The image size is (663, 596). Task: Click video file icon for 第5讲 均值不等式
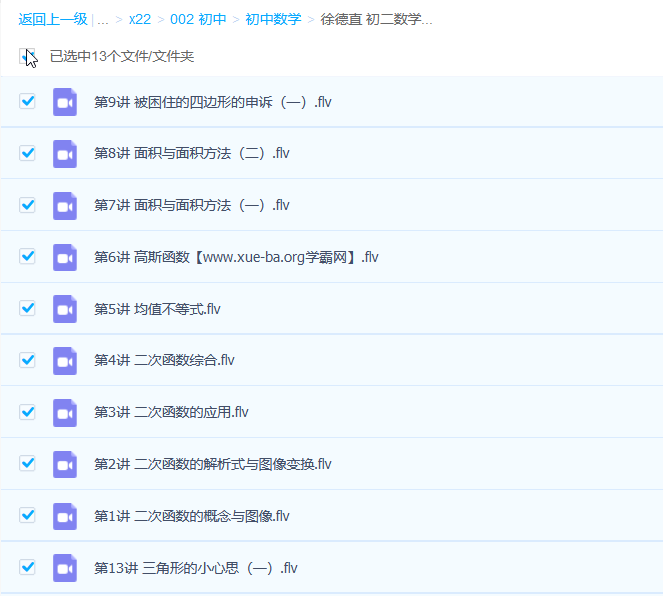tap(65, 309)
